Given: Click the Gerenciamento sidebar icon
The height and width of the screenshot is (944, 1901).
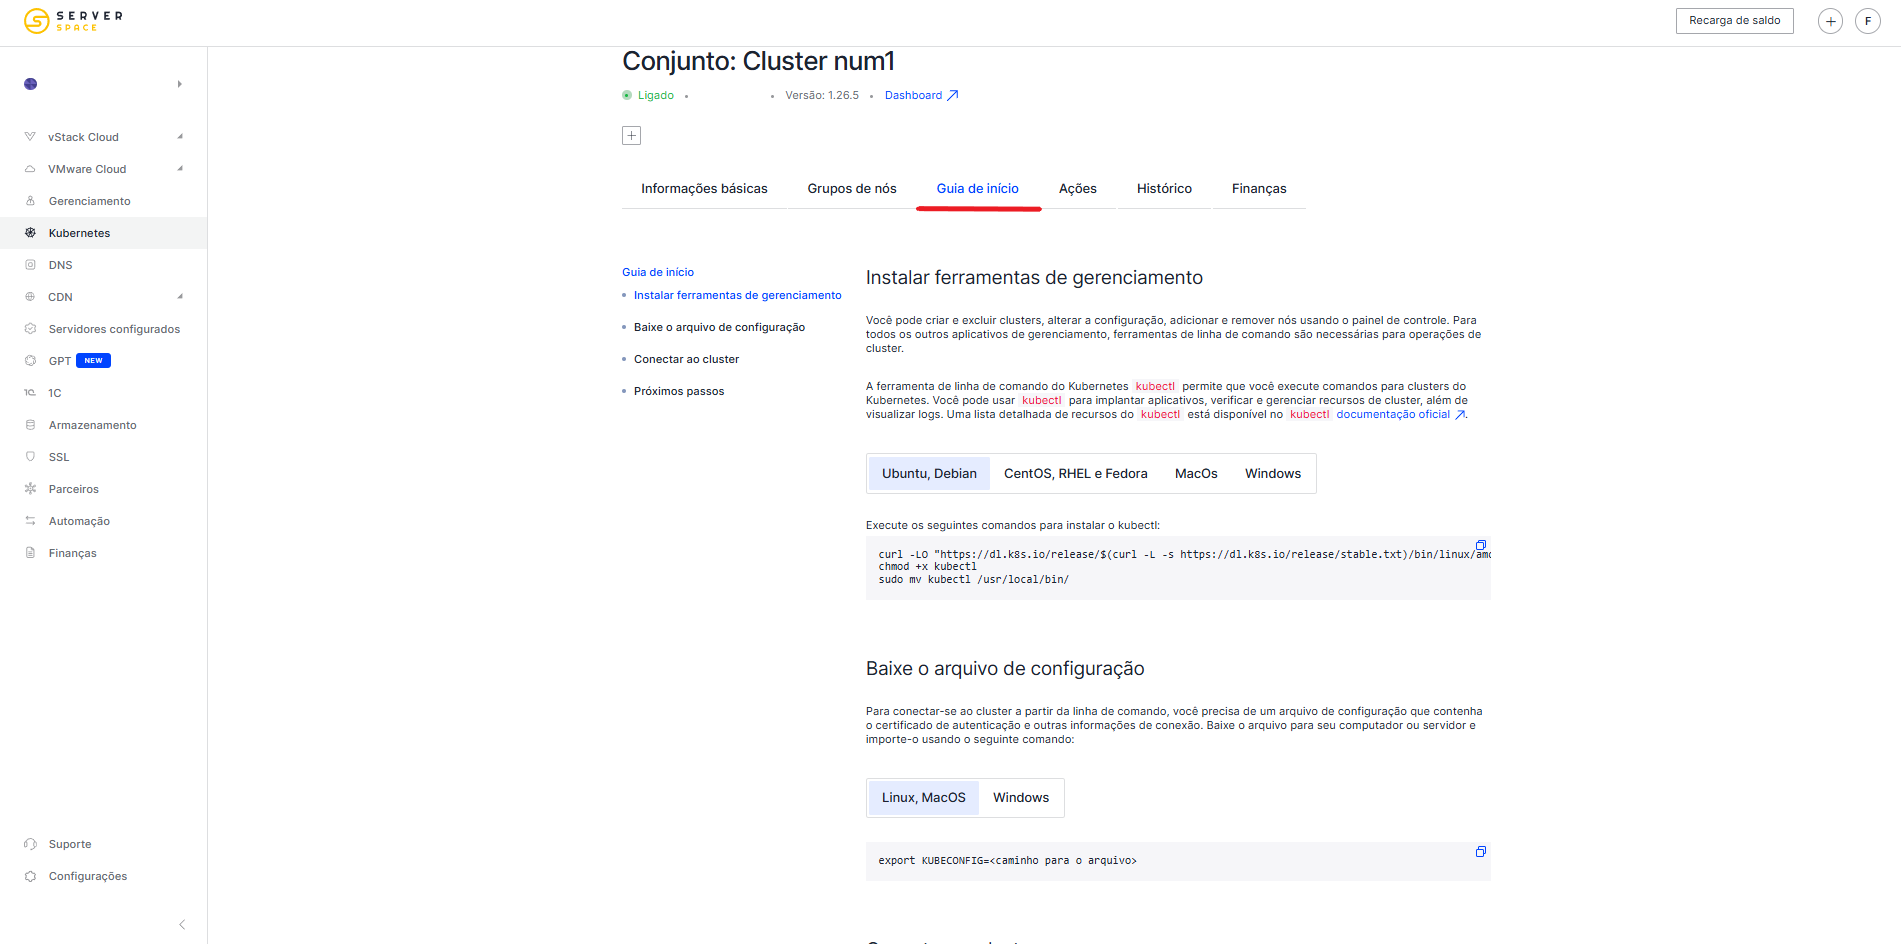Looking at the screenshot, I should [x=30, y=201].
